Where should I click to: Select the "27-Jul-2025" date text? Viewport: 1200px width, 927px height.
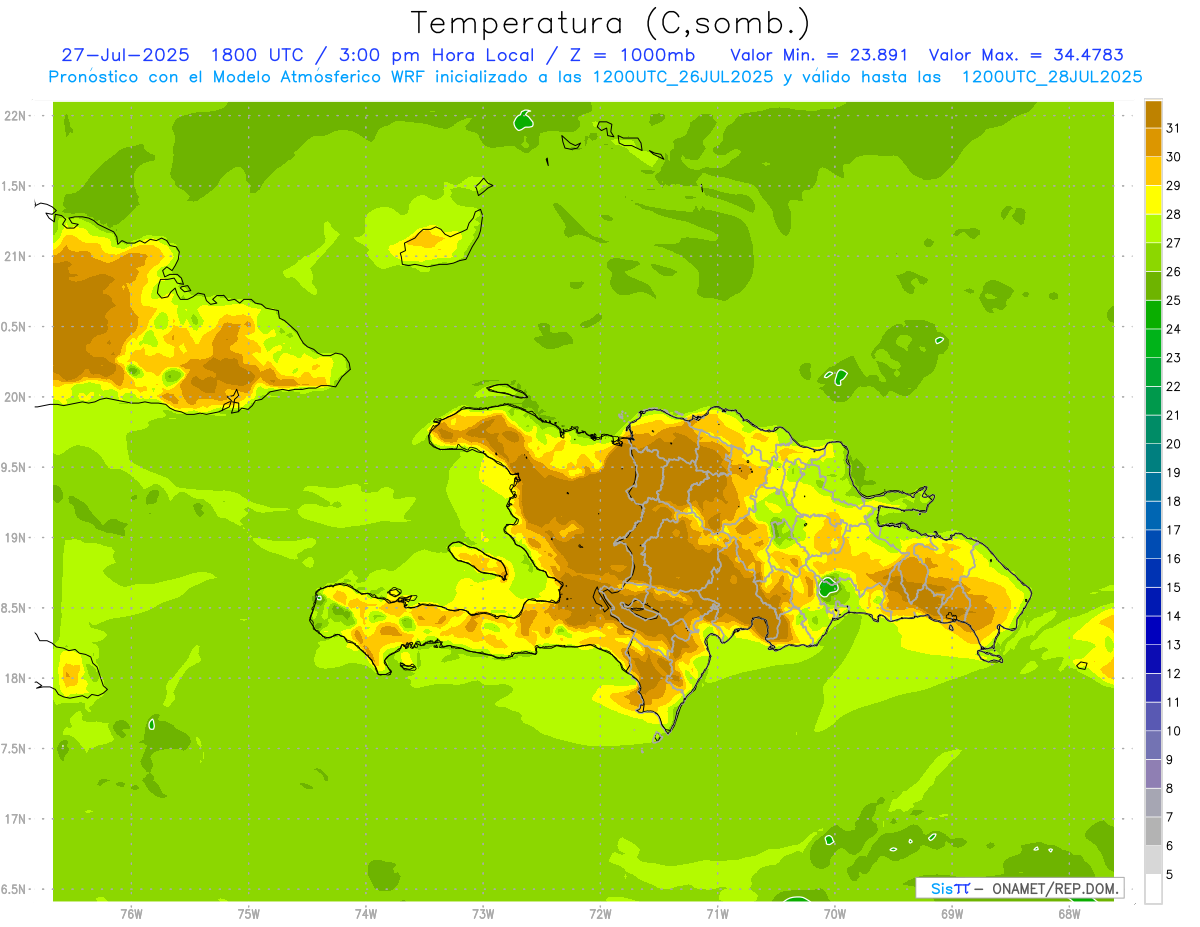[125, 55]
